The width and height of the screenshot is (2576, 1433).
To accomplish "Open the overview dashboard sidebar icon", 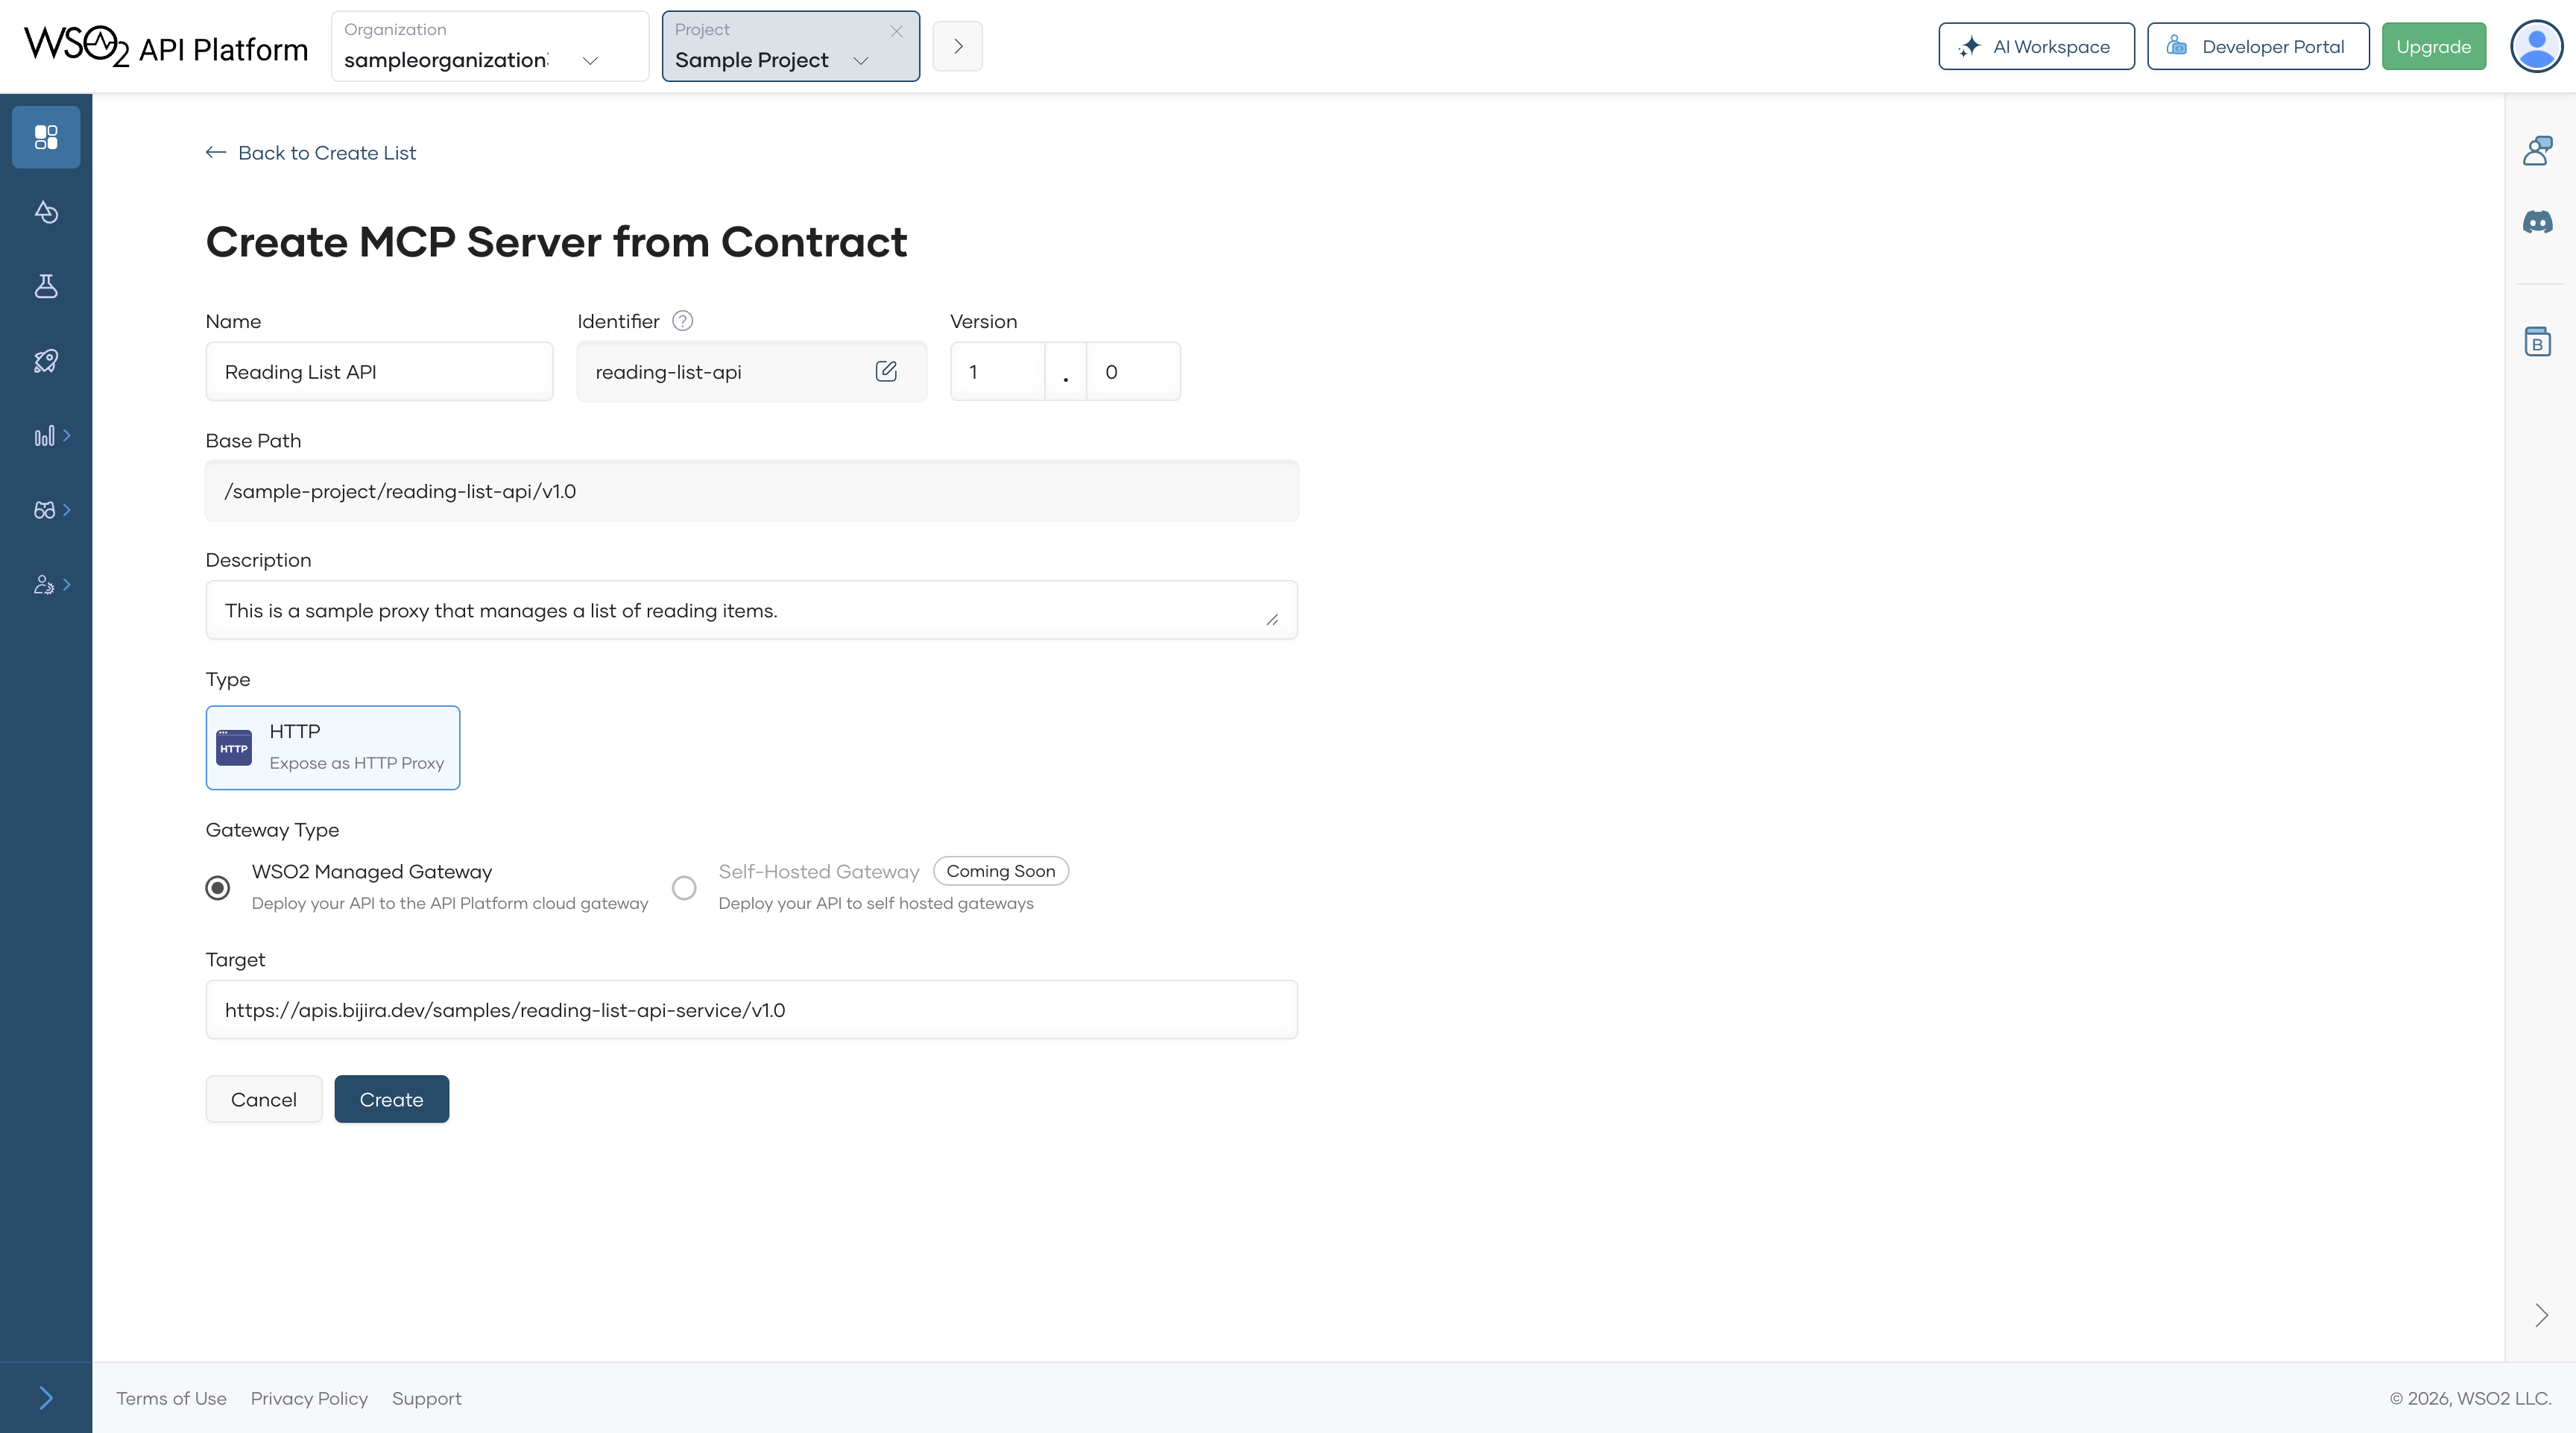I will click(x=46, y=137).
